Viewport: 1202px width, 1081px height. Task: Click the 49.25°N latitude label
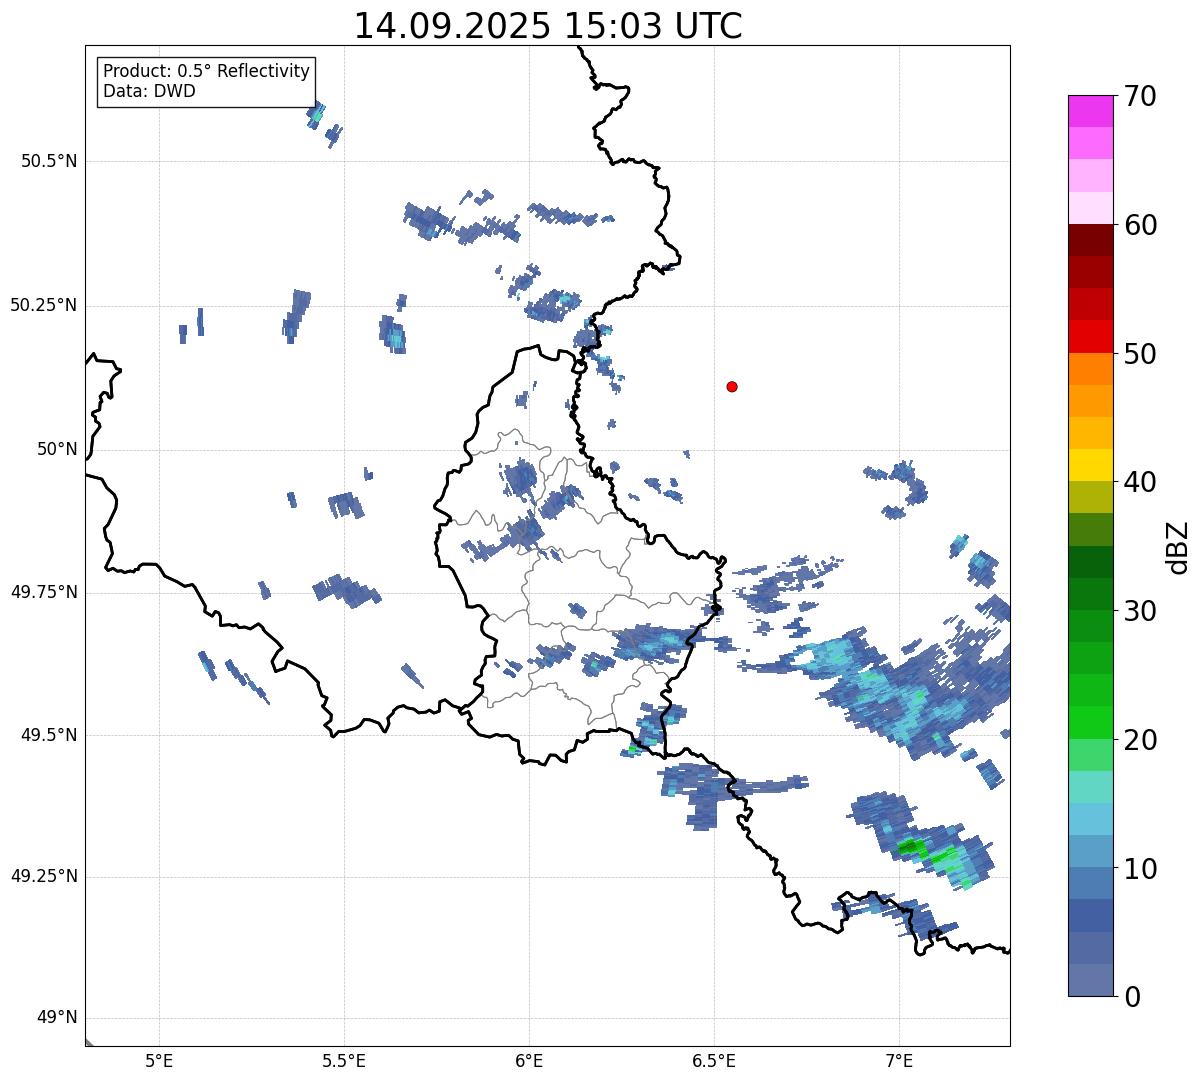click(x=43, y=876)
